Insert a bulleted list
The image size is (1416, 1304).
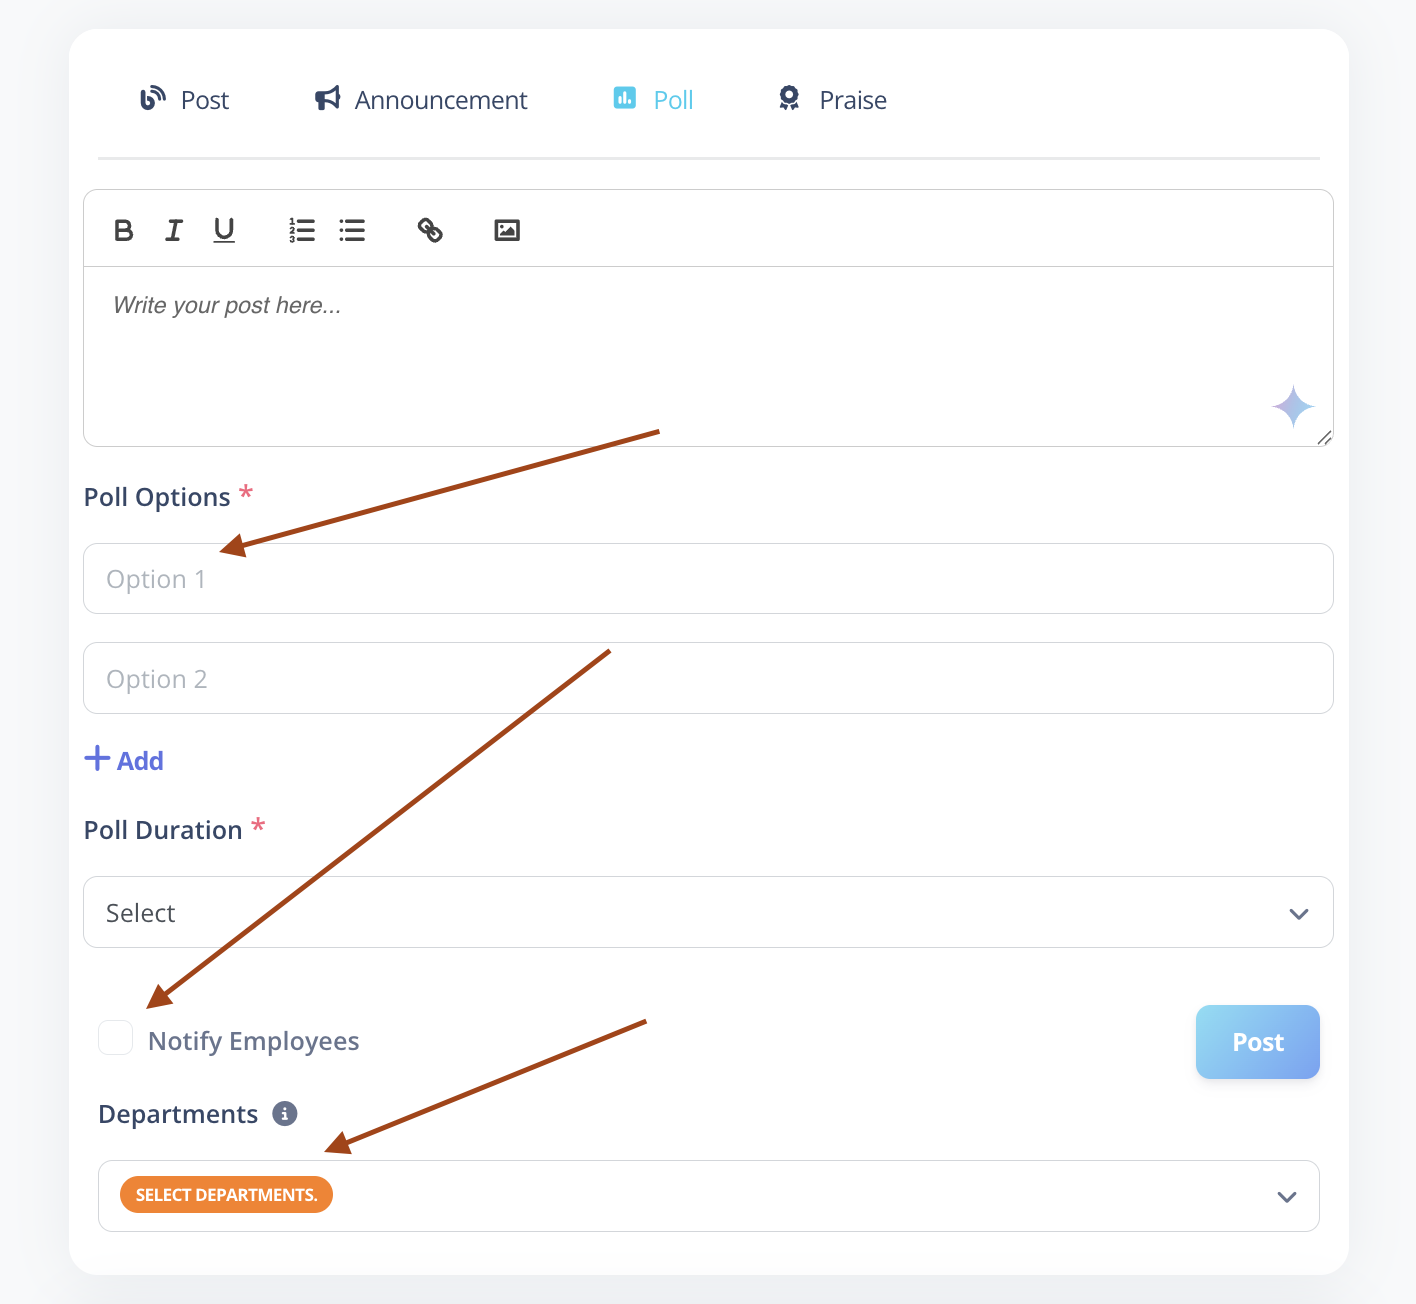pyautogui.click(x=352, y=230)
